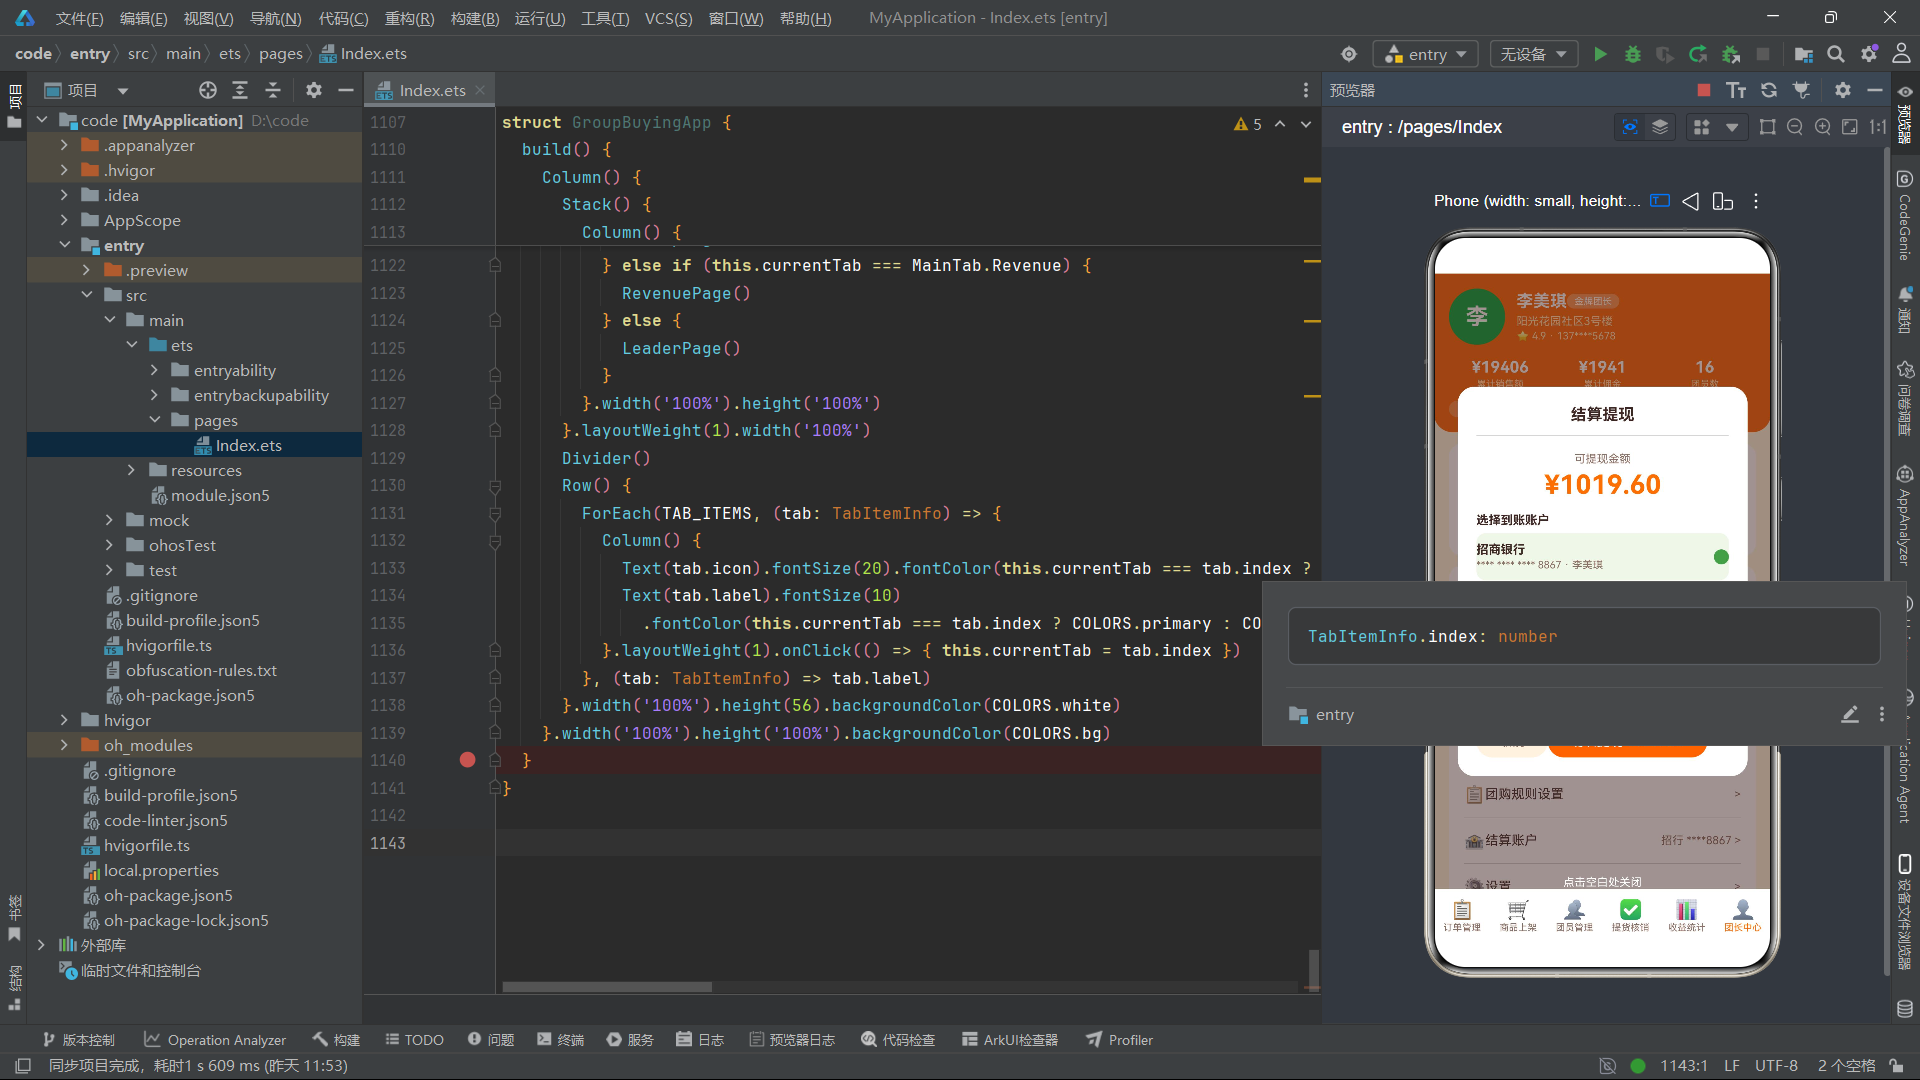Image resolution: width=1920 pixels, height=1080 pixels.
Task: Open CodeGenie side panel
Action: tap(1904, 216)
